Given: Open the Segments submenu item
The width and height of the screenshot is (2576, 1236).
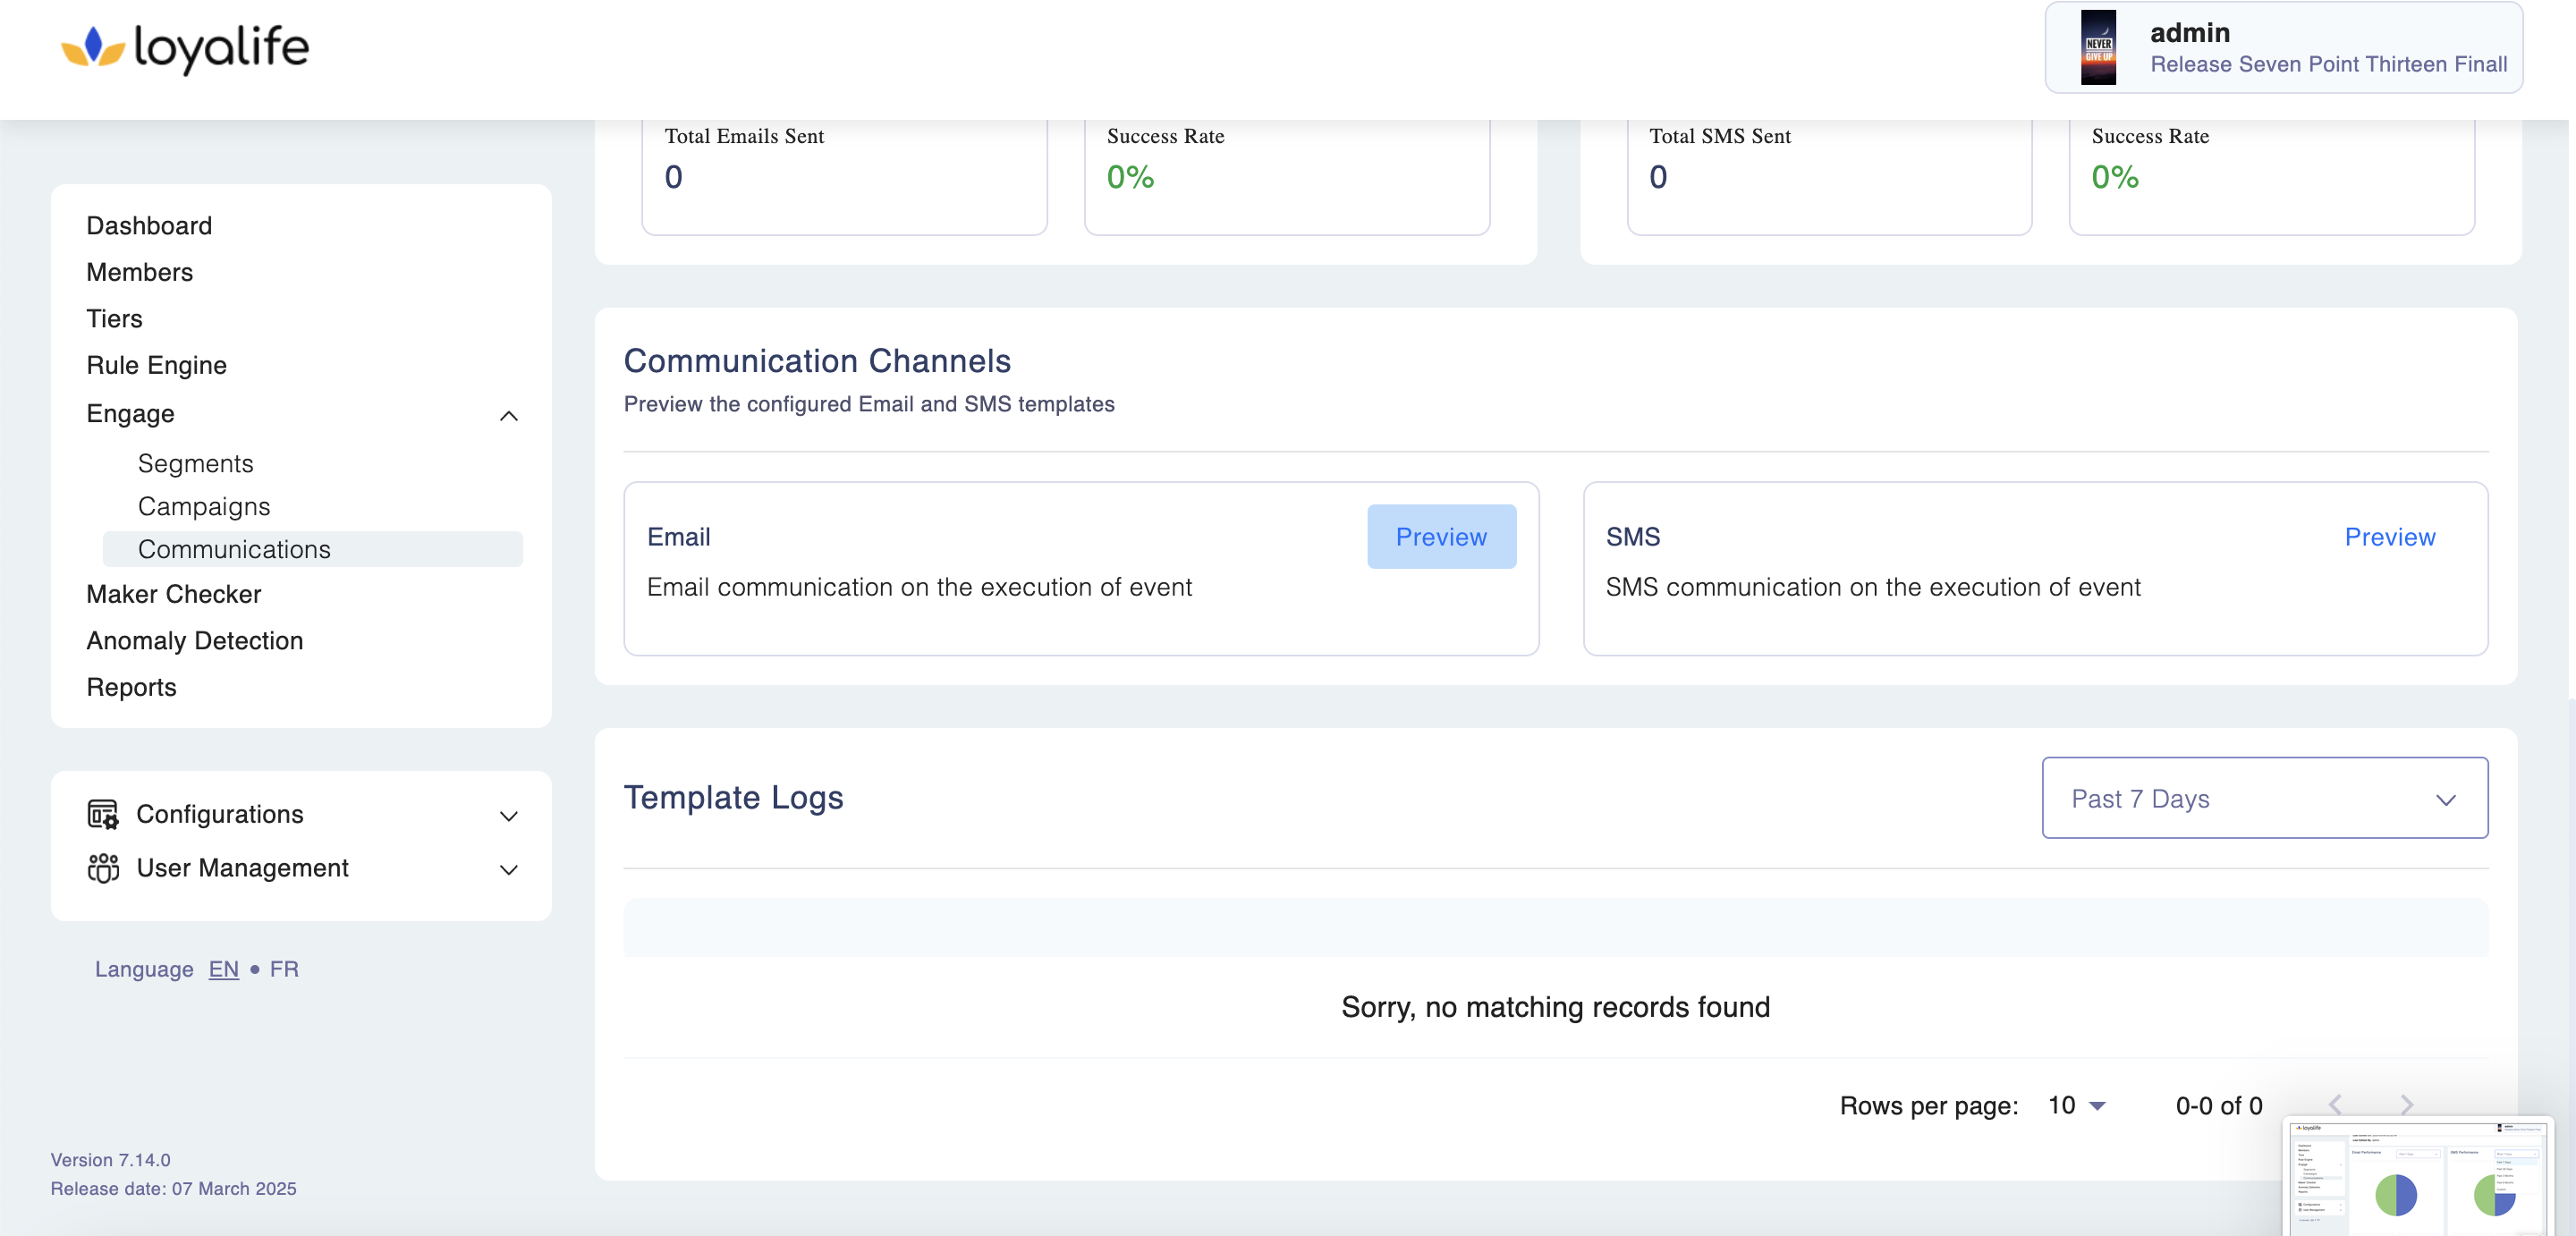Looking at the screenshot, I should tap(195, 463).
